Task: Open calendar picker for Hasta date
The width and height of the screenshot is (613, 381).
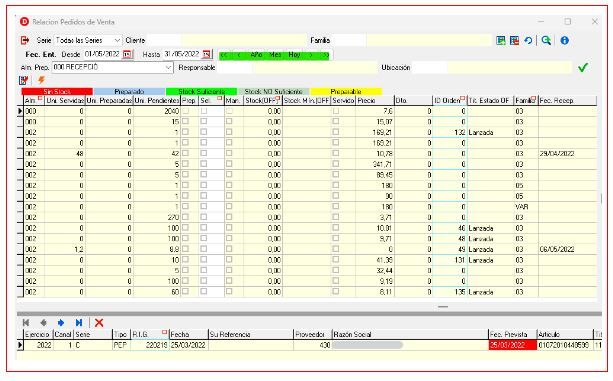Action: (x=207, y=54)
